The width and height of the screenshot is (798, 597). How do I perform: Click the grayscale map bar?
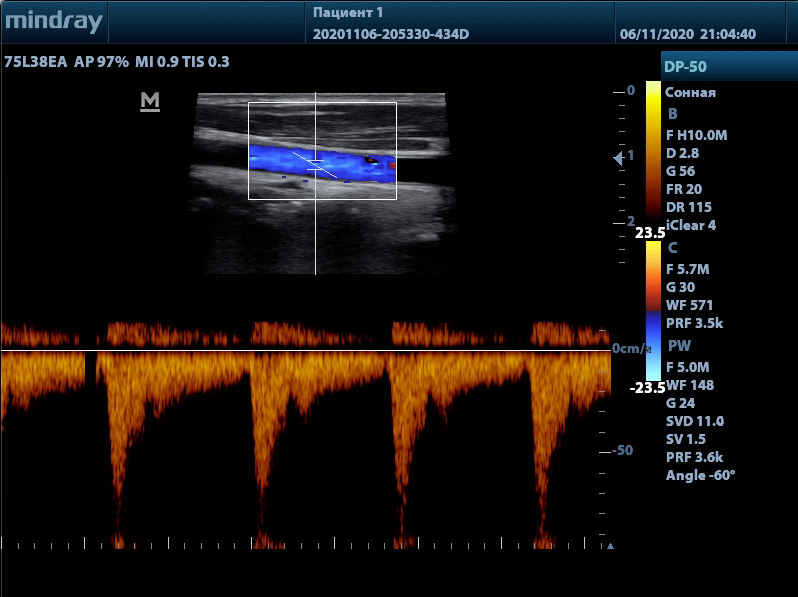(652, 150)
